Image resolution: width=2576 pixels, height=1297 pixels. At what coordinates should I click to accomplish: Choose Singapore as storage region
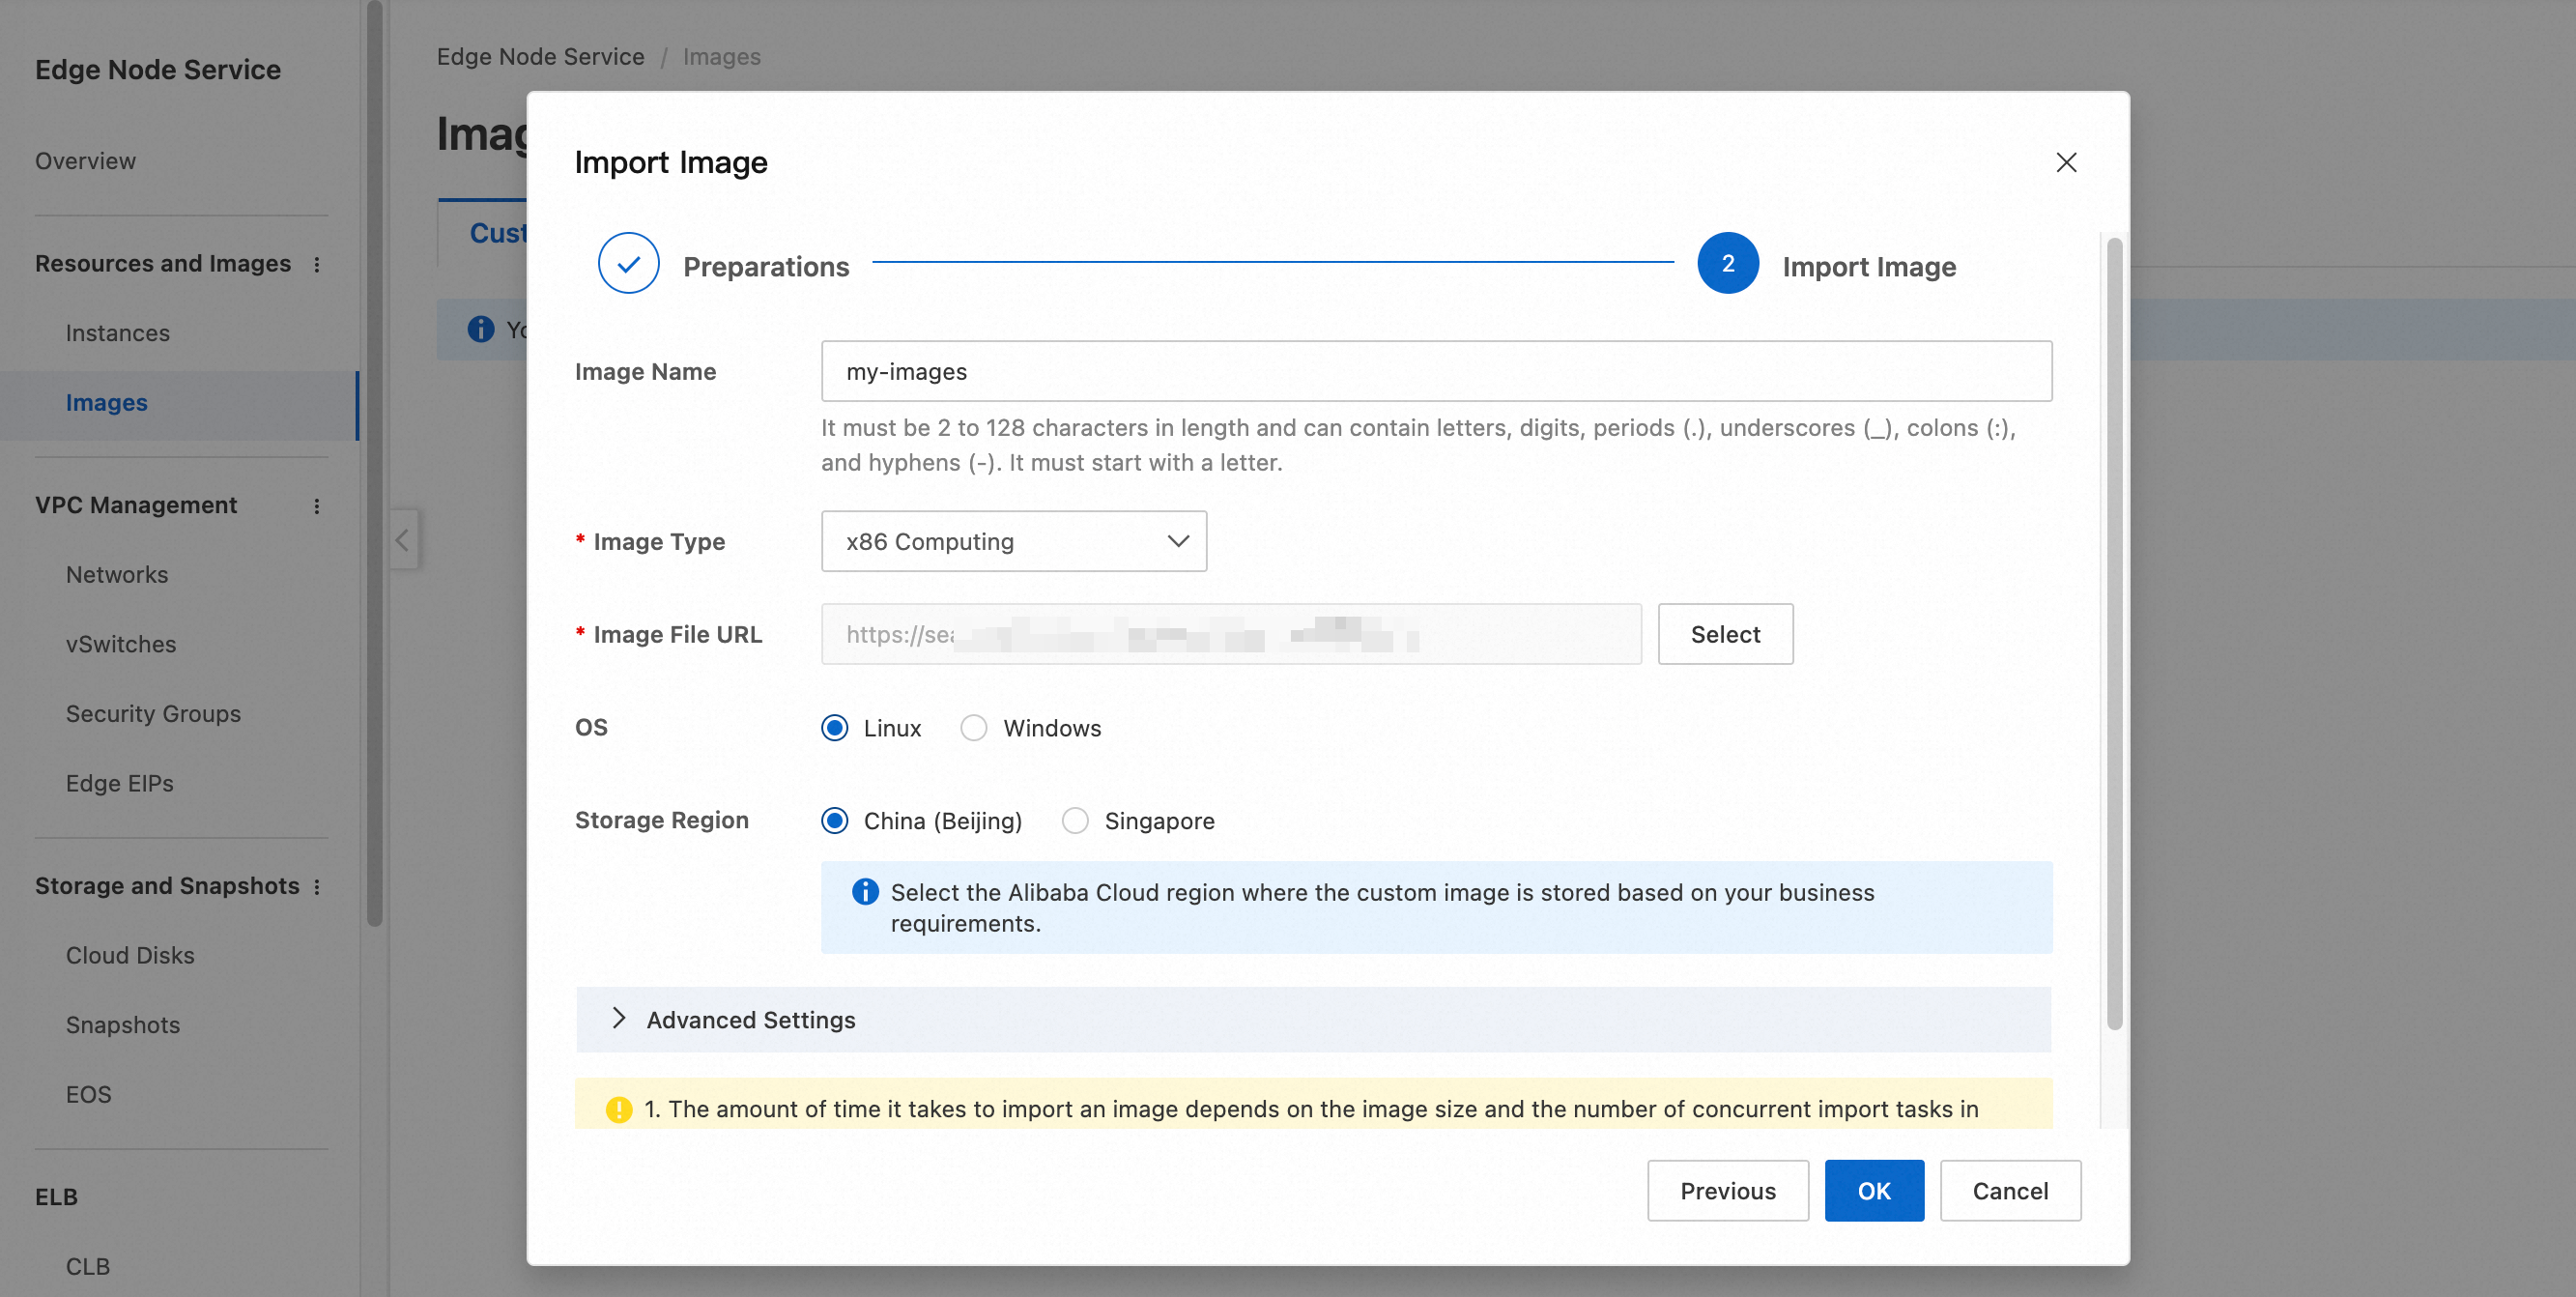pyautogui.click(x=1075, y=821)
